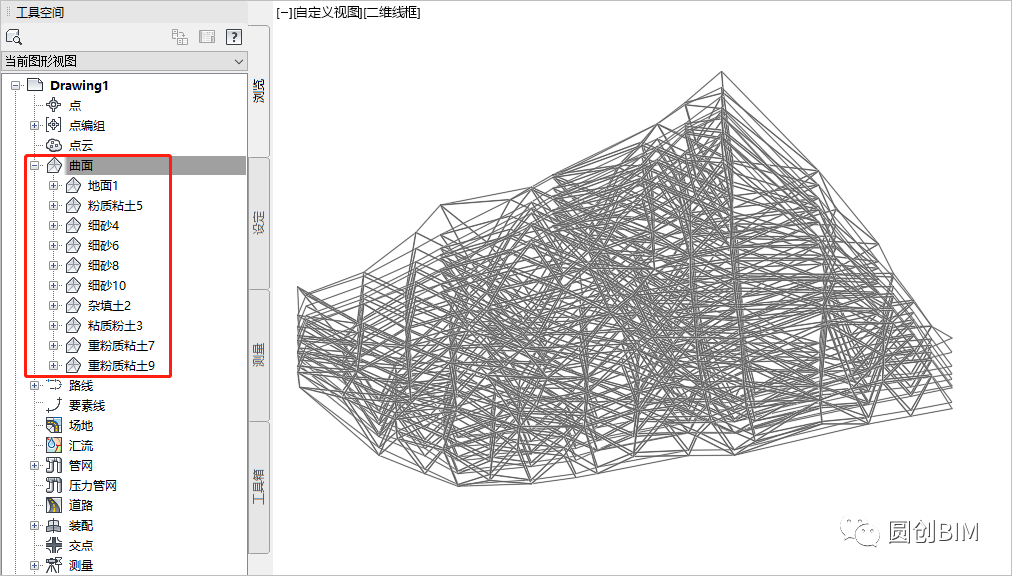Expand the 粘质粉土3 surface node

click(54, 325)
